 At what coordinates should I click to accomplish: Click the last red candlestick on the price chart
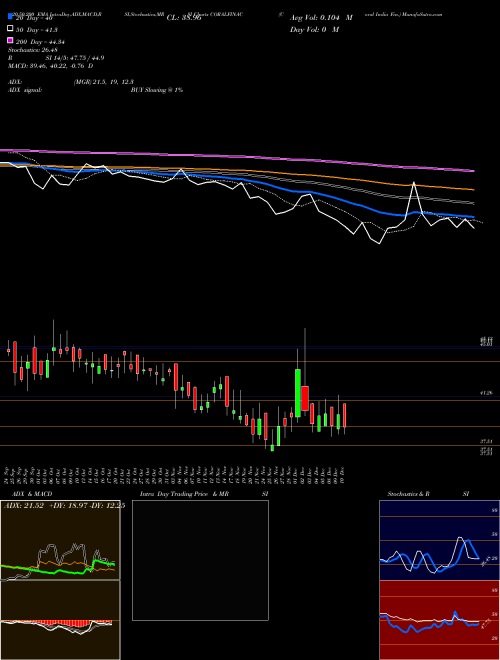(345, 415)
